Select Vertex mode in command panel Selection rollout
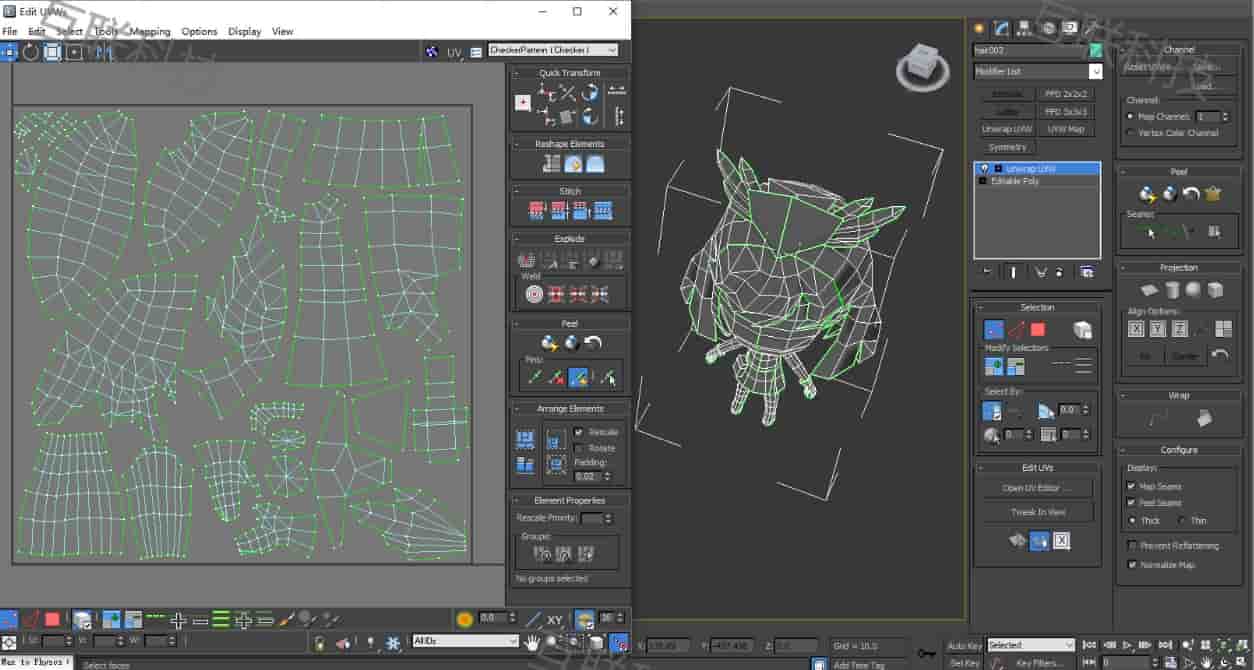 point(994,329)
